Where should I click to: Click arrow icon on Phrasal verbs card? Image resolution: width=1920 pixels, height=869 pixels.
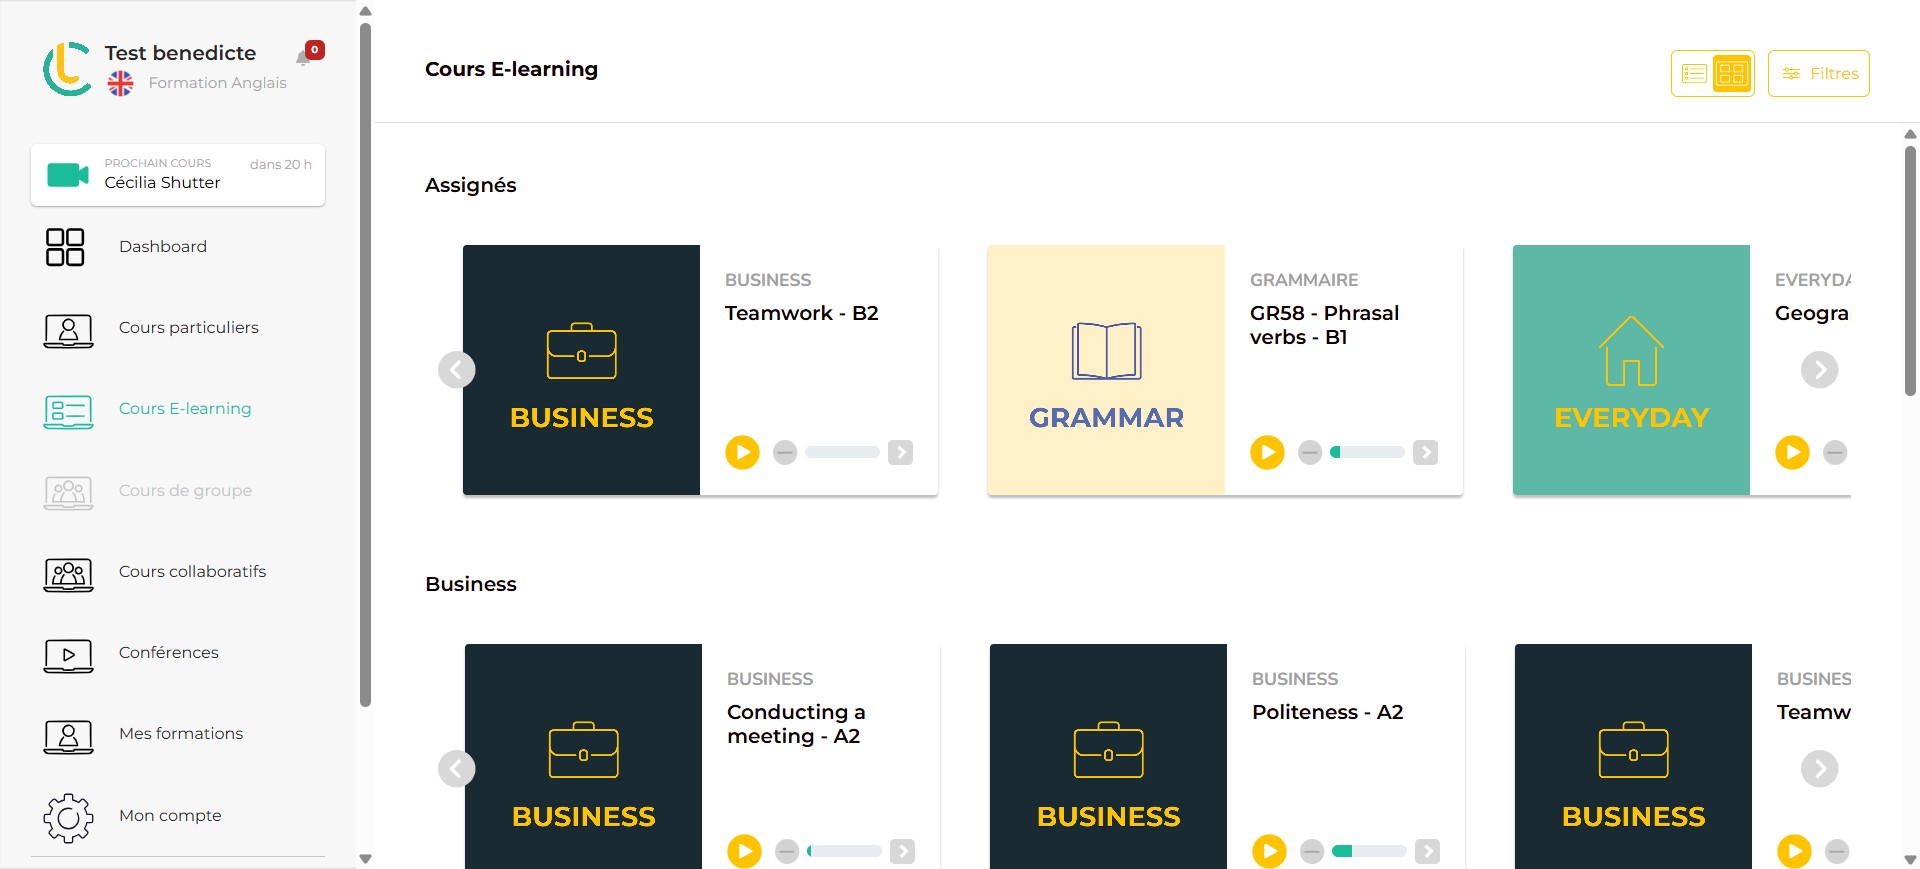[1426, 452]
